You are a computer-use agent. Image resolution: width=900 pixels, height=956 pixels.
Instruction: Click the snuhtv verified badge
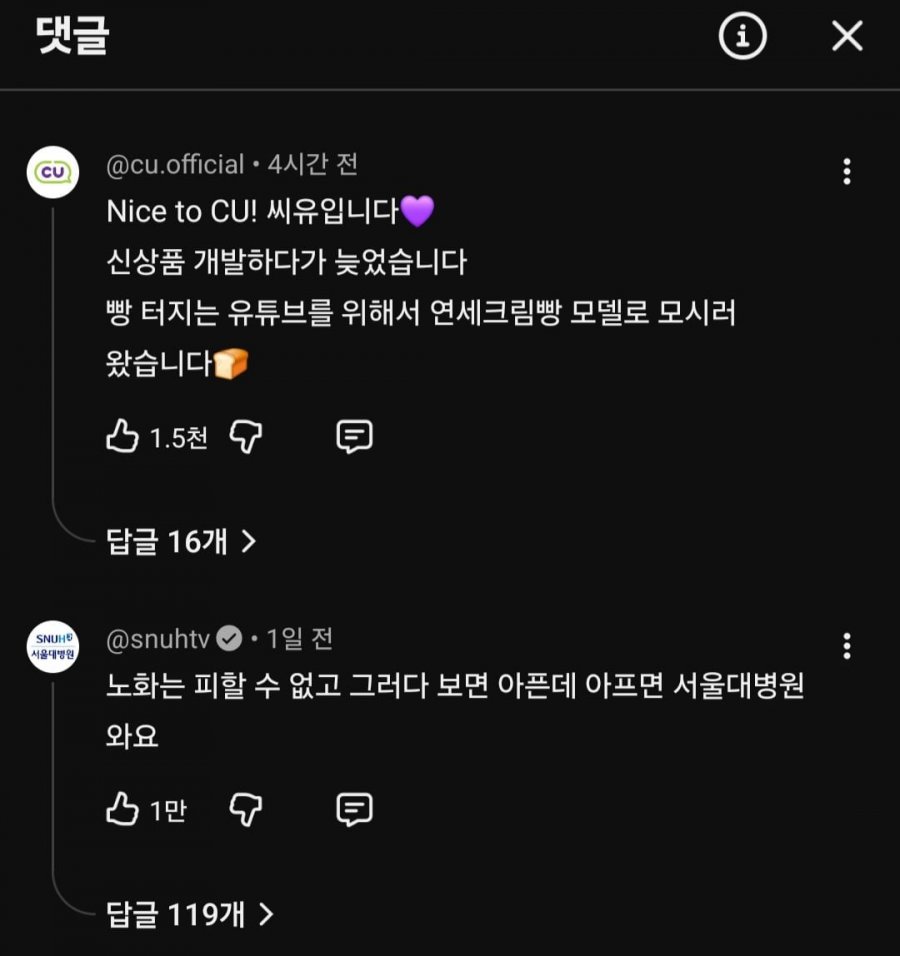pyautogui.click(x=229, y=638)
